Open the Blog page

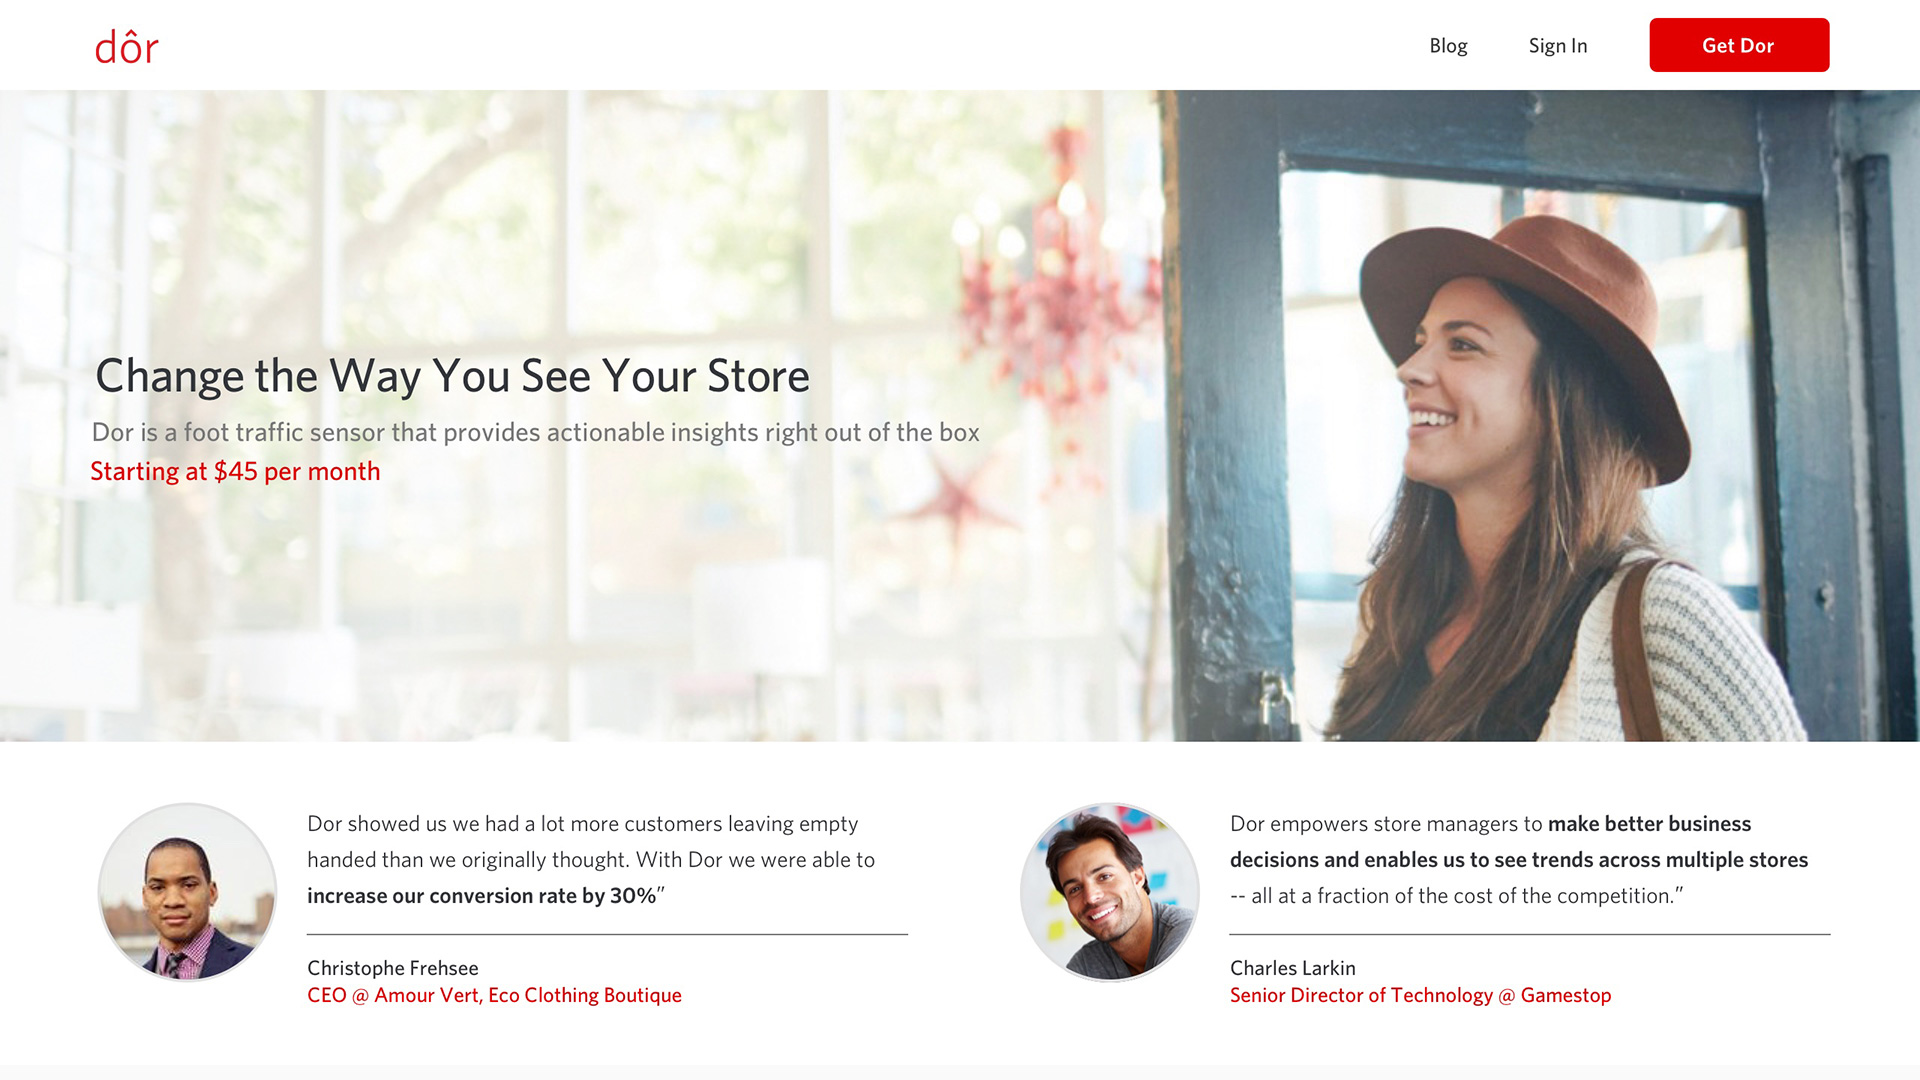point(1447,46)
